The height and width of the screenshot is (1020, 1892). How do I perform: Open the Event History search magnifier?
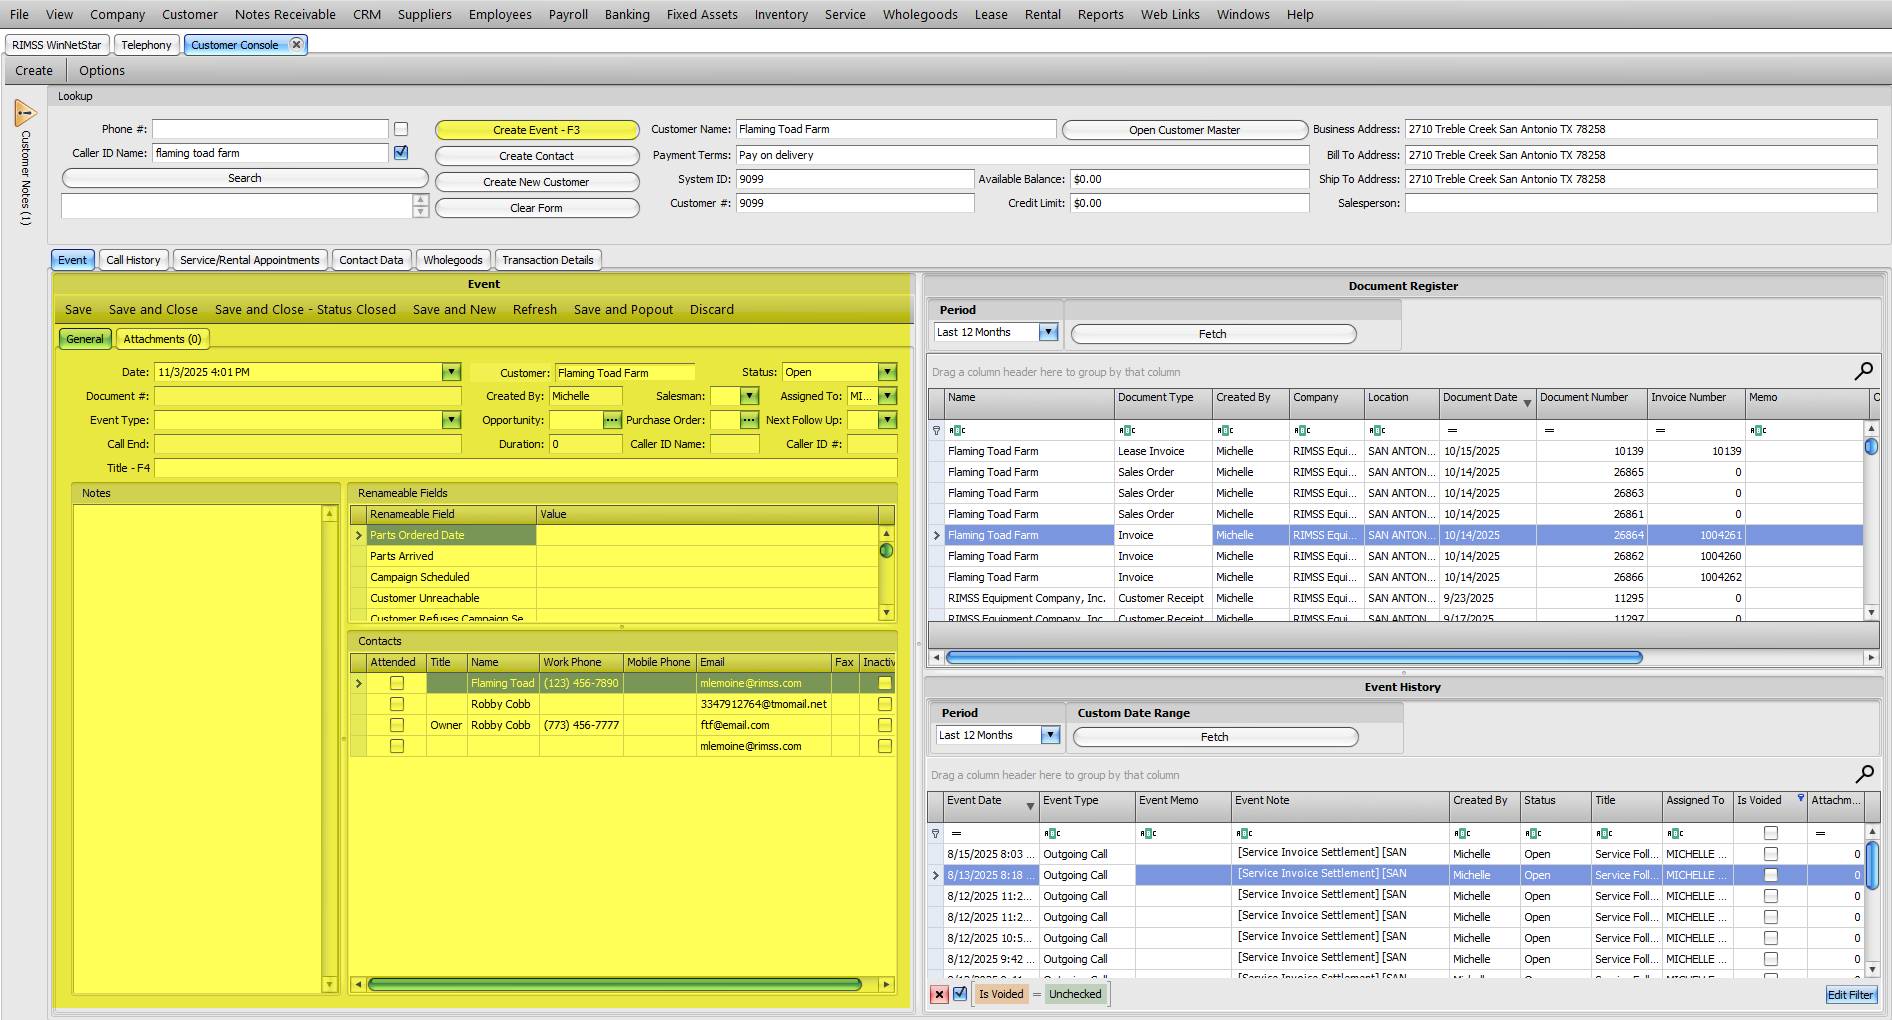pos(1864,774)
